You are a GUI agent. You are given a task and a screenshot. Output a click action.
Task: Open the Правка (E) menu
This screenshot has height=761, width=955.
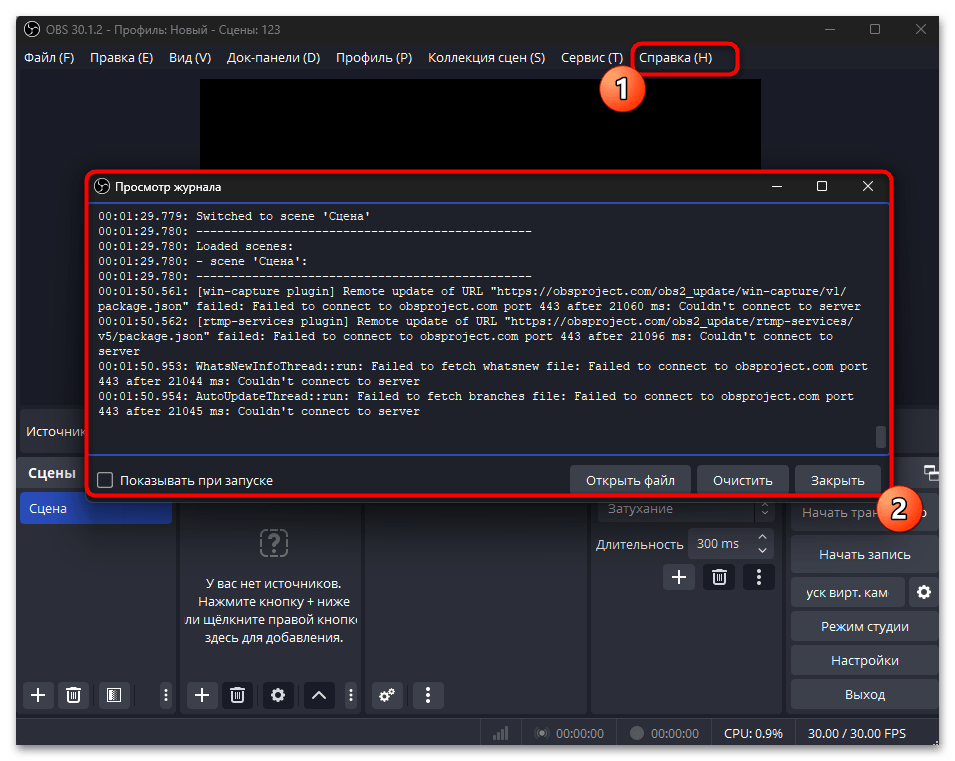tap(121, 58)
